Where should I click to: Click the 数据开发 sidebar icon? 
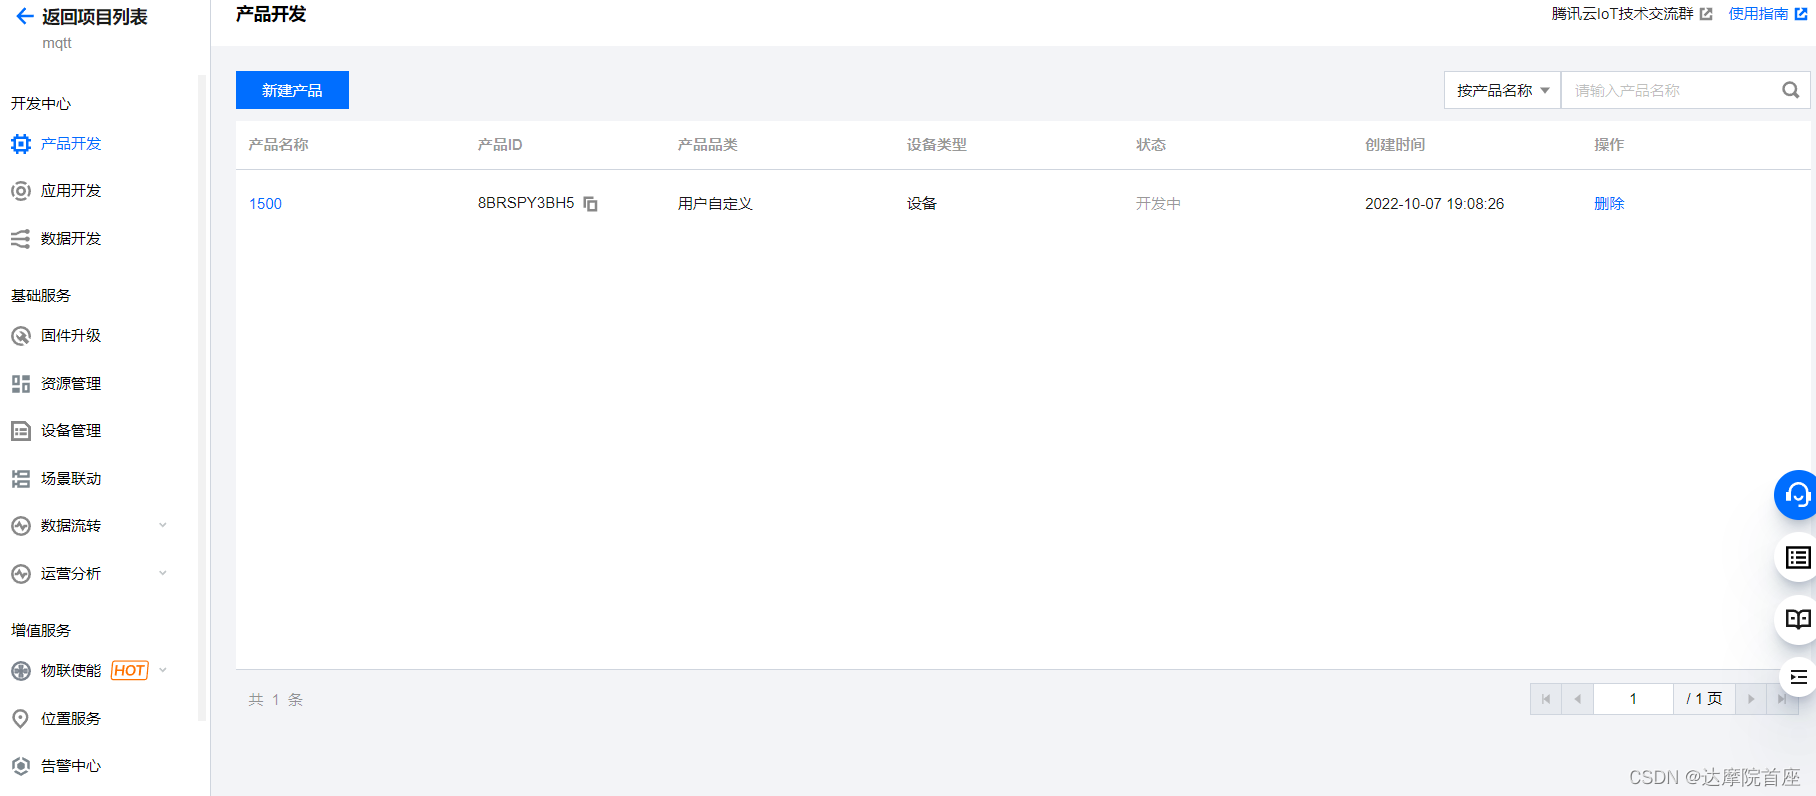pyautogui.click(x=21, y=239)
